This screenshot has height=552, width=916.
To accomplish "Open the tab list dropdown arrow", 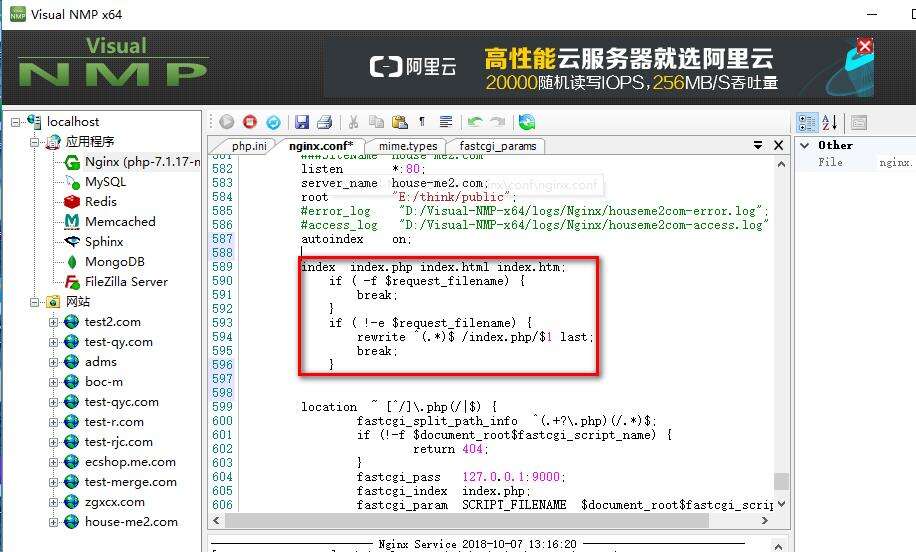I will (x=758, y=146).
